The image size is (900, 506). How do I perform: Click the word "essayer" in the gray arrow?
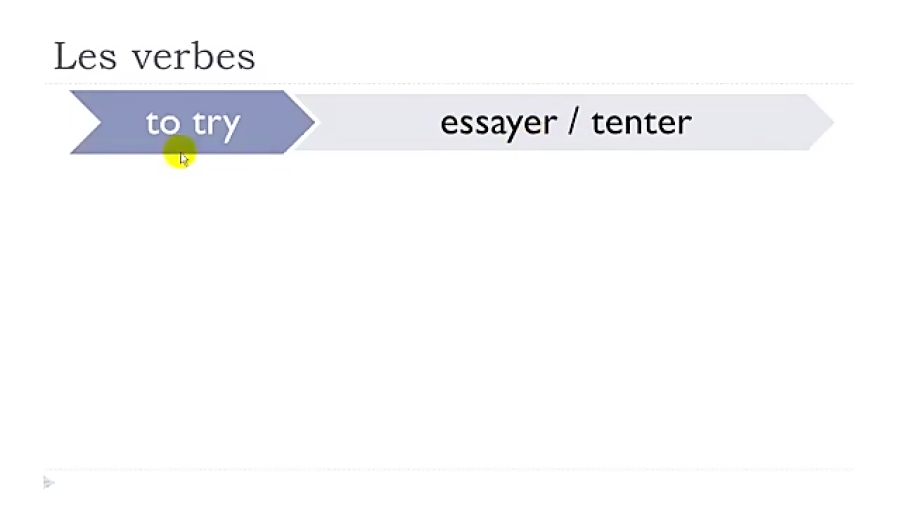[x=498, y=123]
